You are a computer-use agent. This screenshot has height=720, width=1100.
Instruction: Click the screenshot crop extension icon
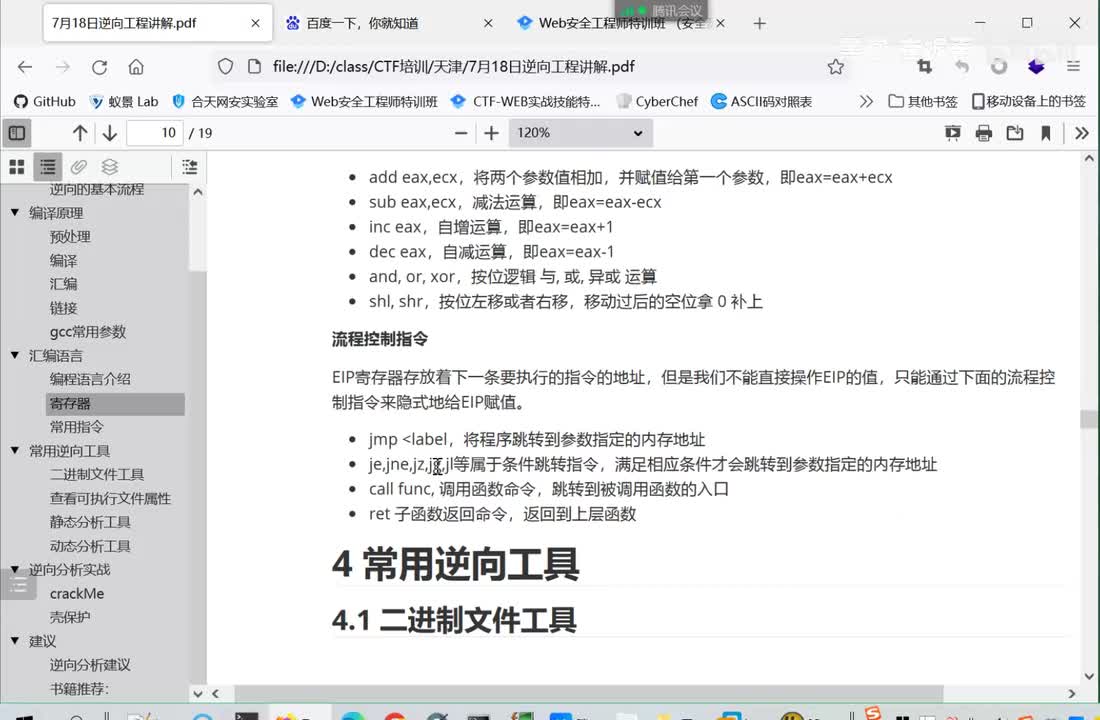pos(925,67)
